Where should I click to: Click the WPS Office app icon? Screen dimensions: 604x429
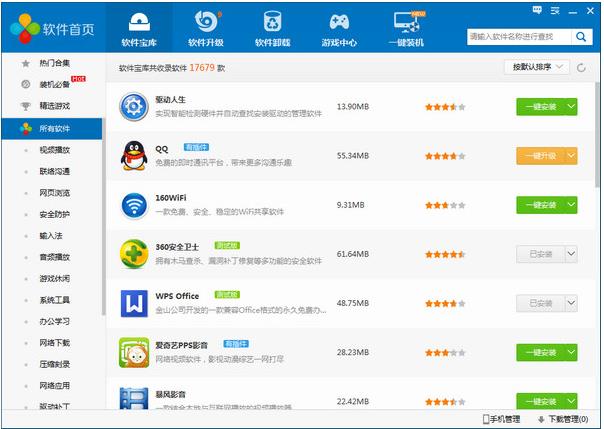click(x=134, y=303)
